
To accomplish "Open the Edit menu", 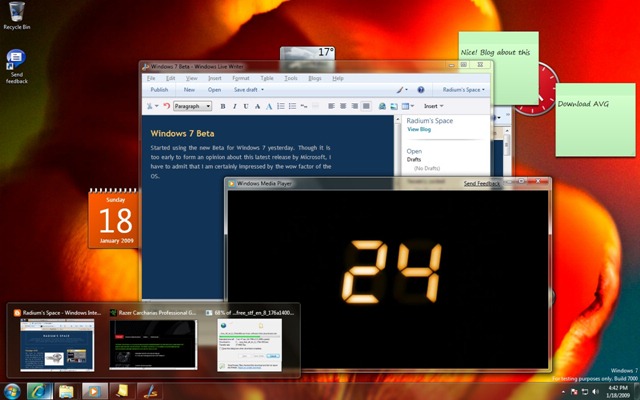I will point(171,78).
